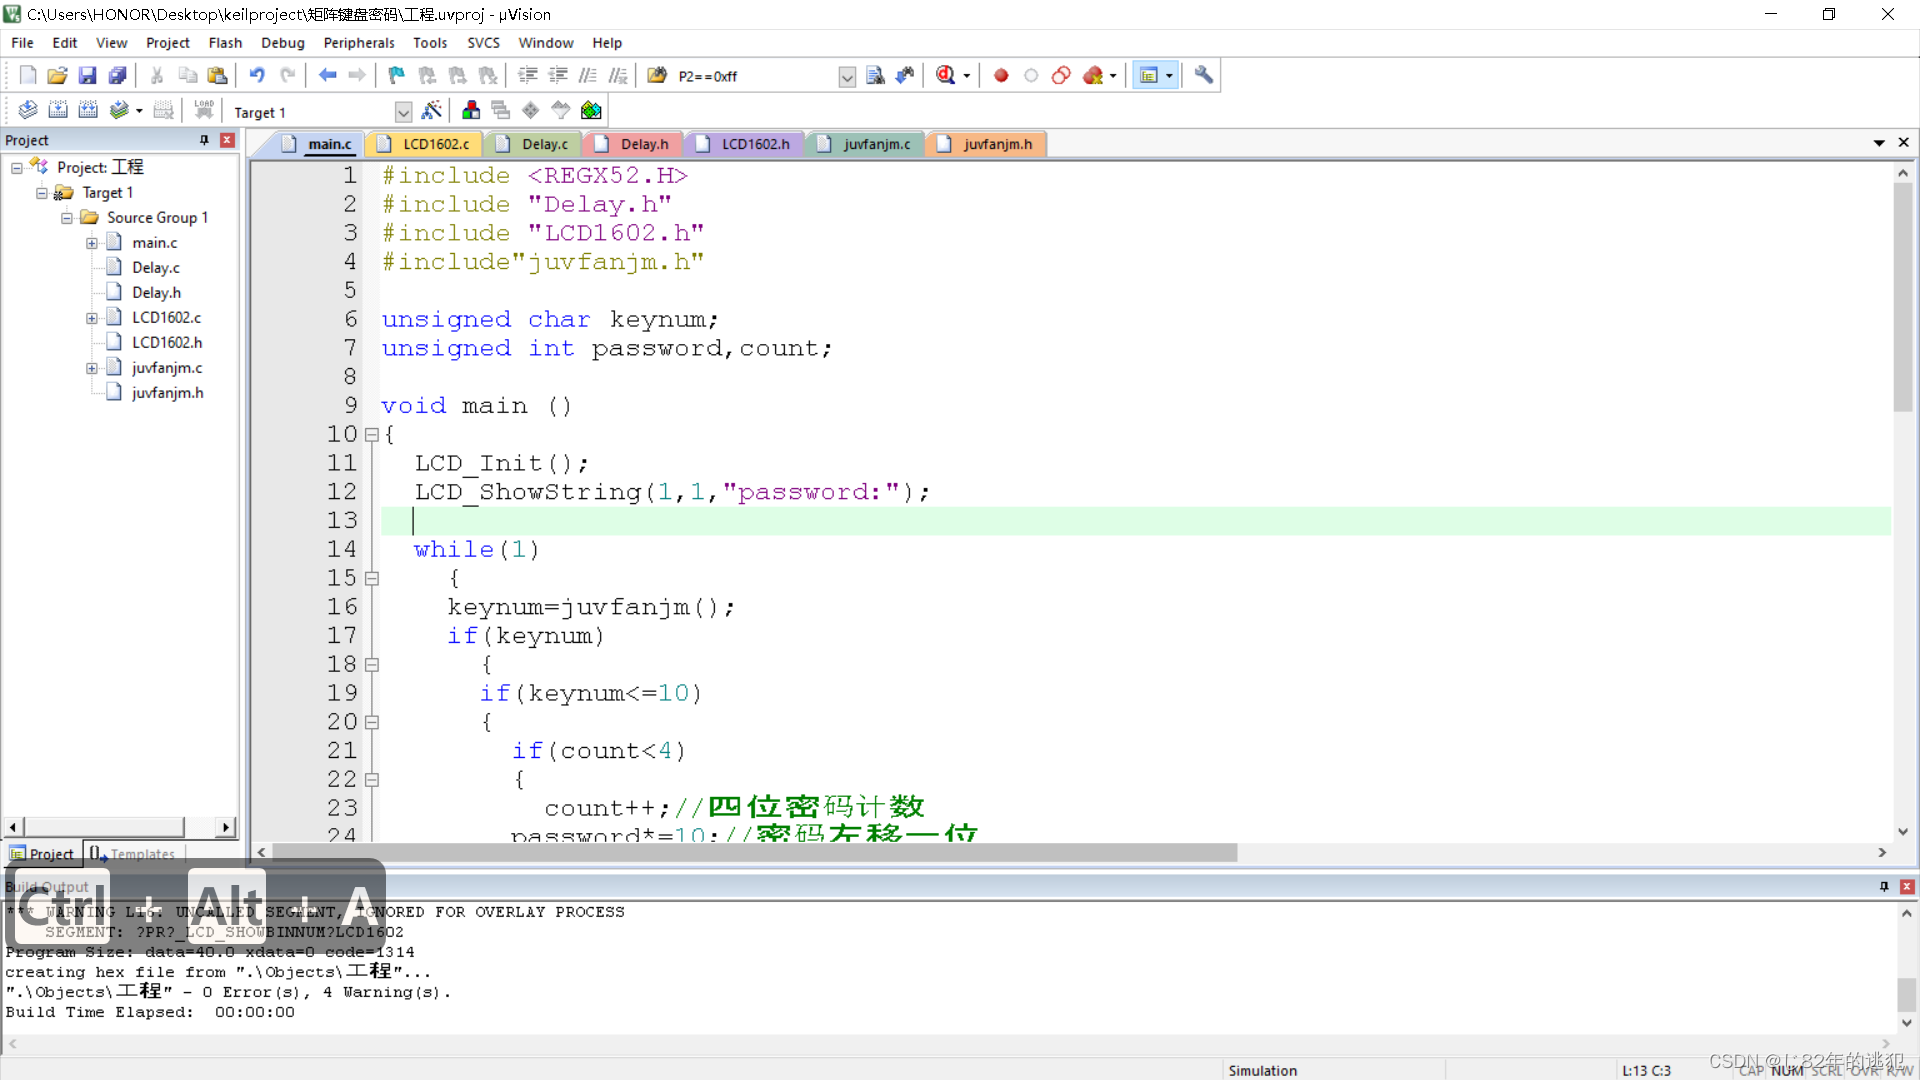This screenshot has height=1080, width=1920.
Task: Click the Rebuild all target files icon
Action: 88,110
